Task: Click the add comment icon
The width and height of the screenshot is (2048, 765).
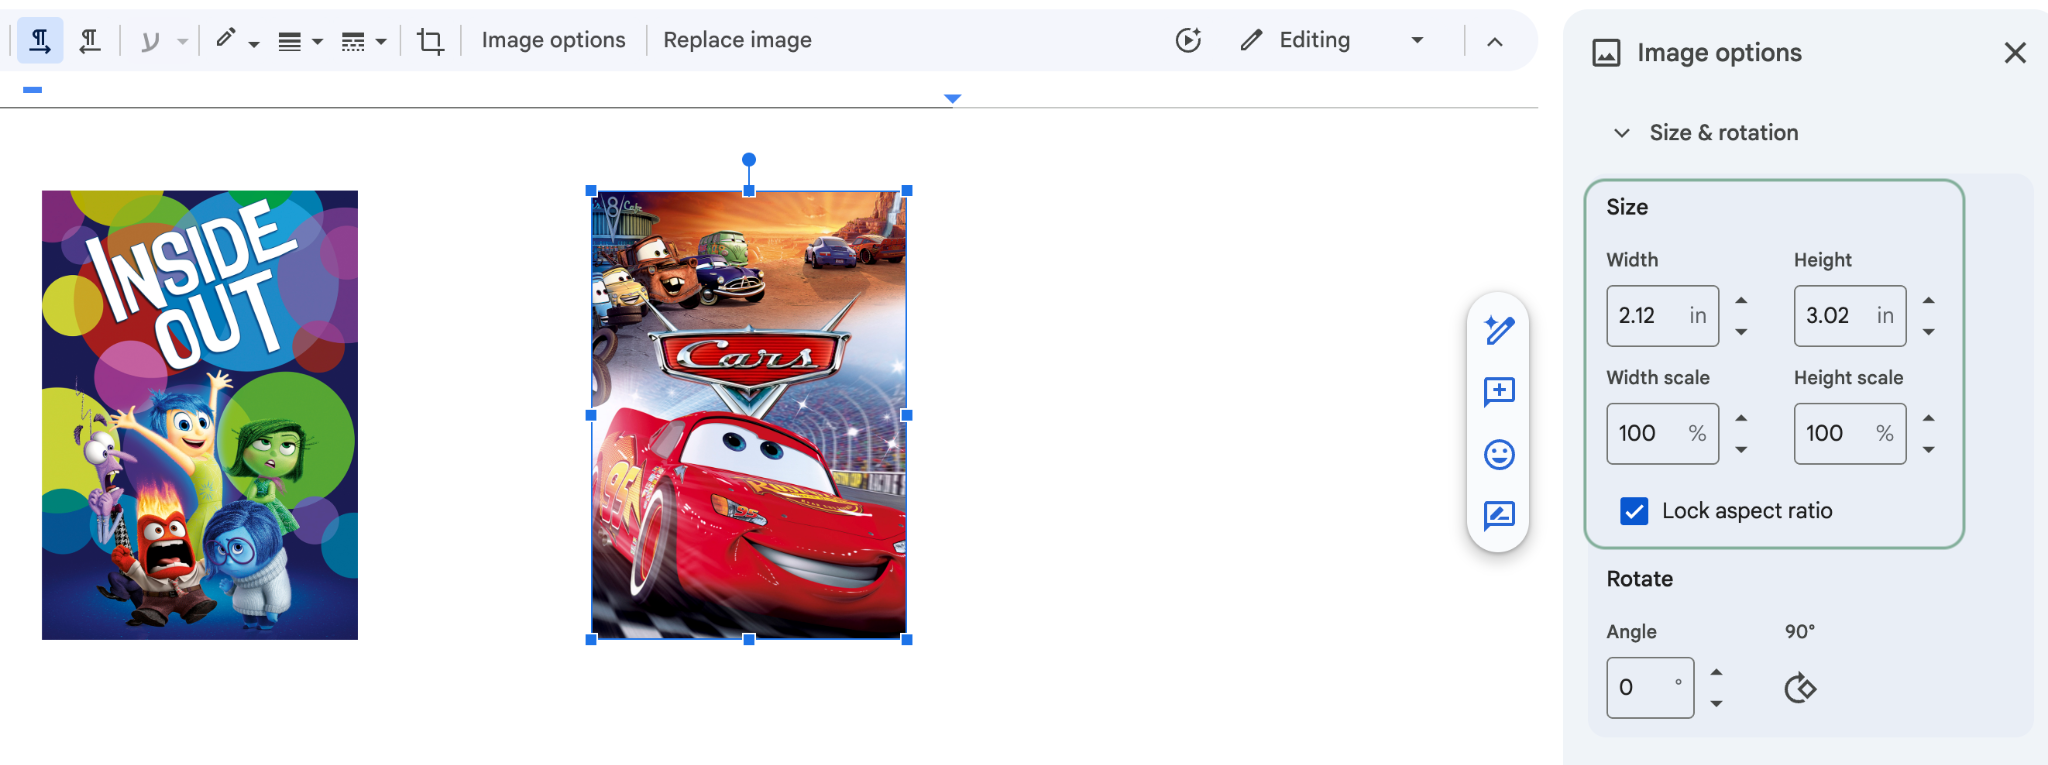Action: pyautogui.click(x=1498, y=392)
